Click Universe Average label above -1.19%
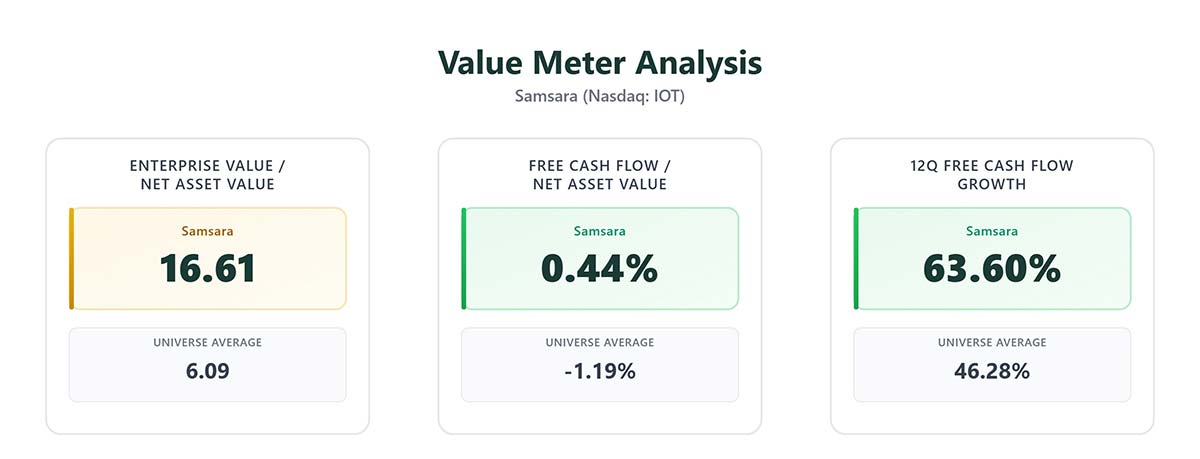 600,343
